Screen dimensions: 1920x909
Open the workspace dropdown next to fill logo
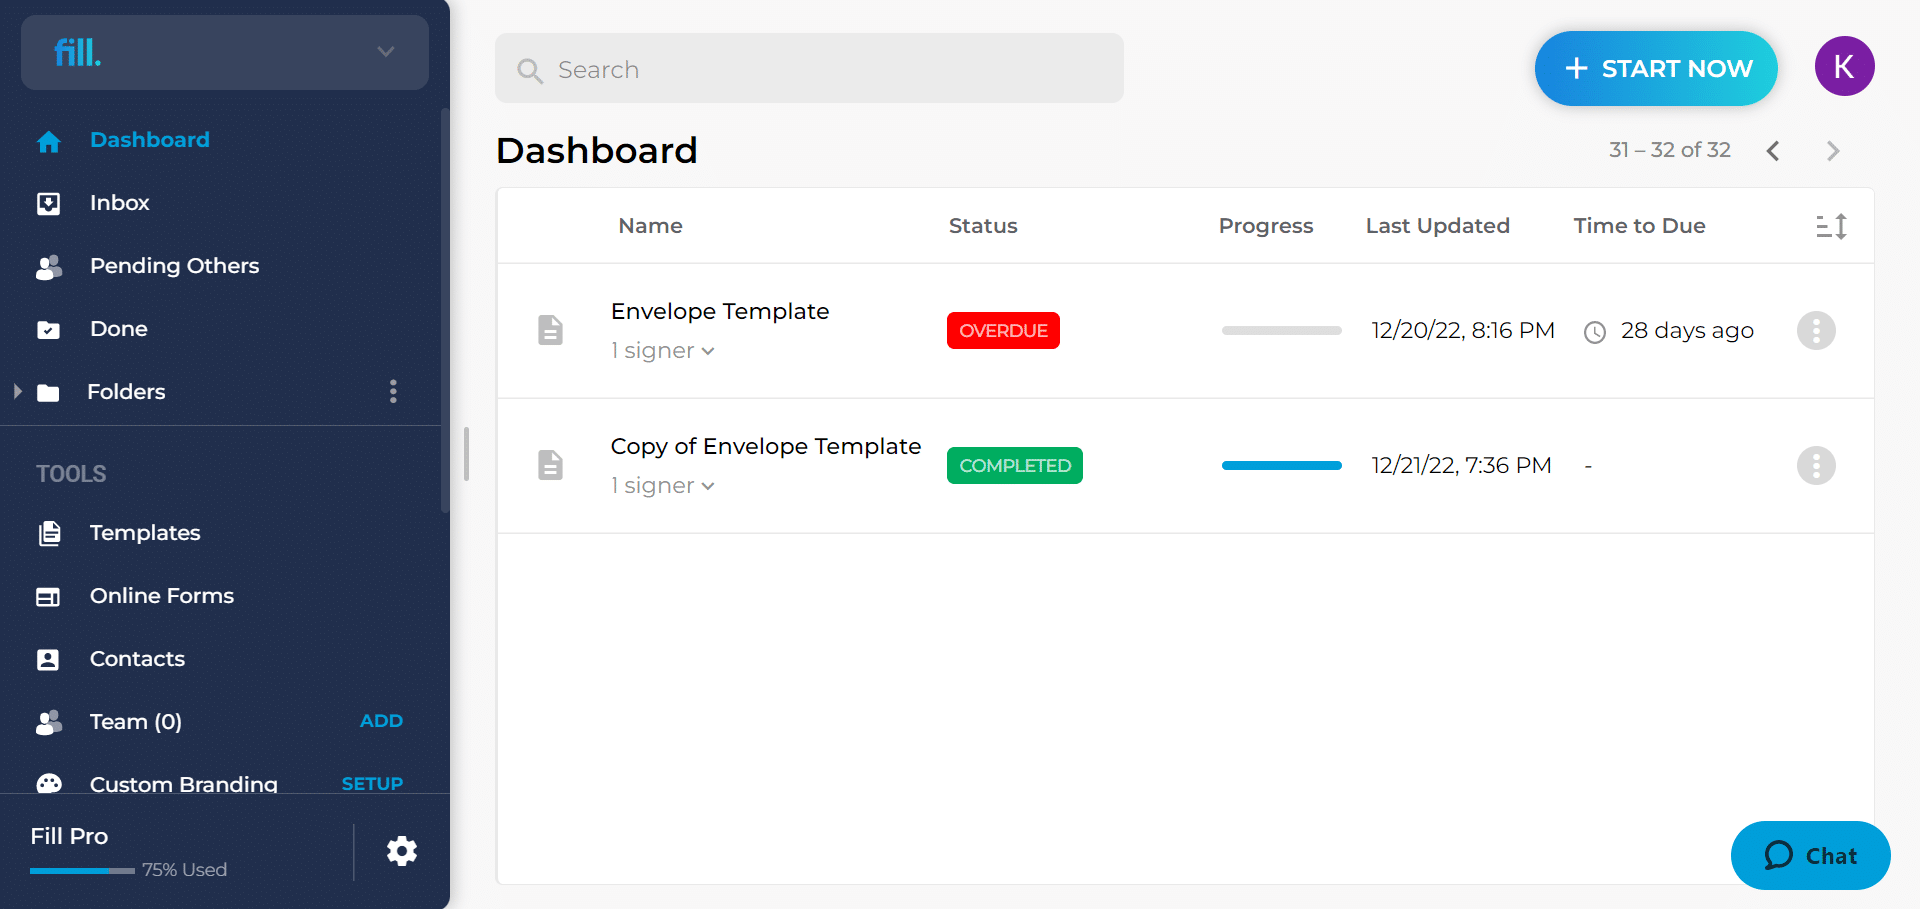[385, 51]
